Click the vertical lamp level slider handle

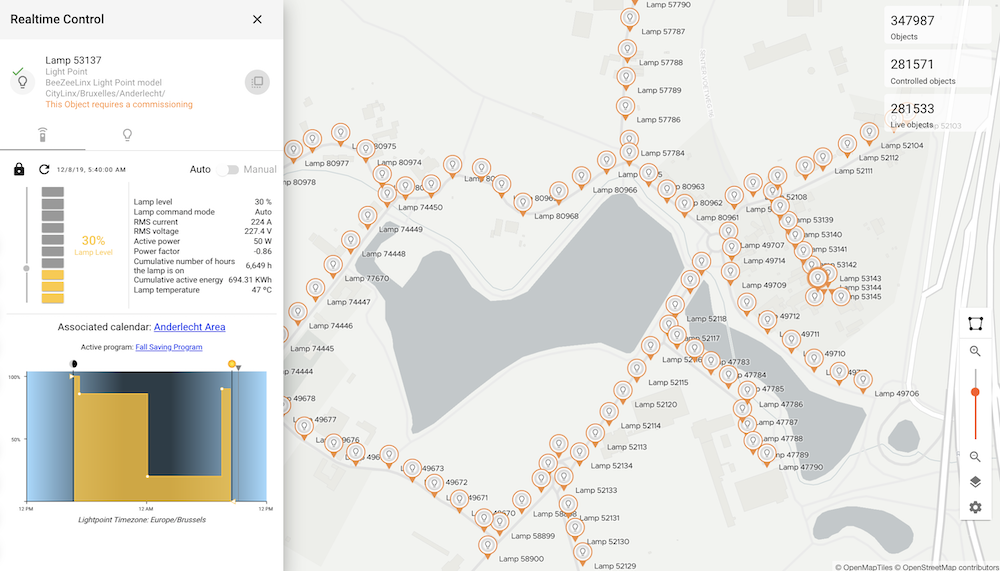tap(26, 269)
